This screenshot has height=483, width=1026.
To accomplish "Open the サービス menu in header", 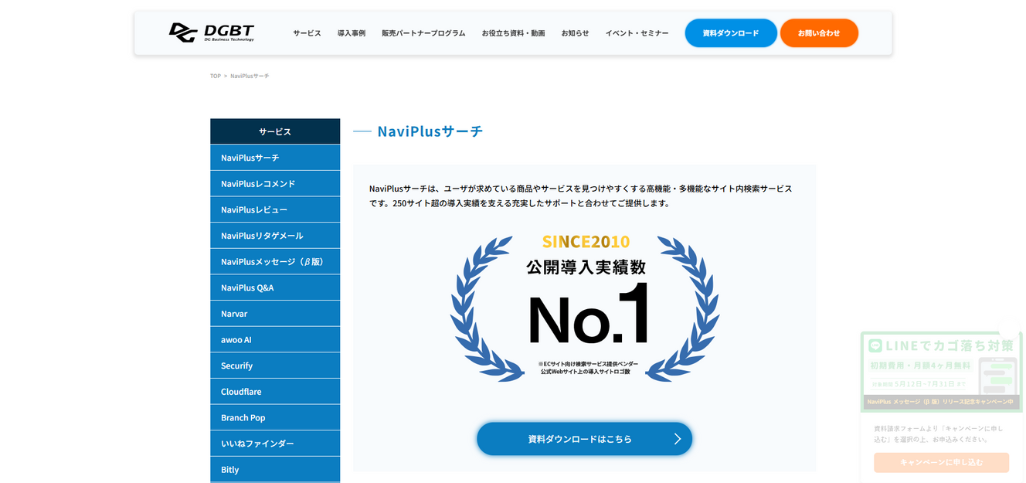I will [307, 33].
